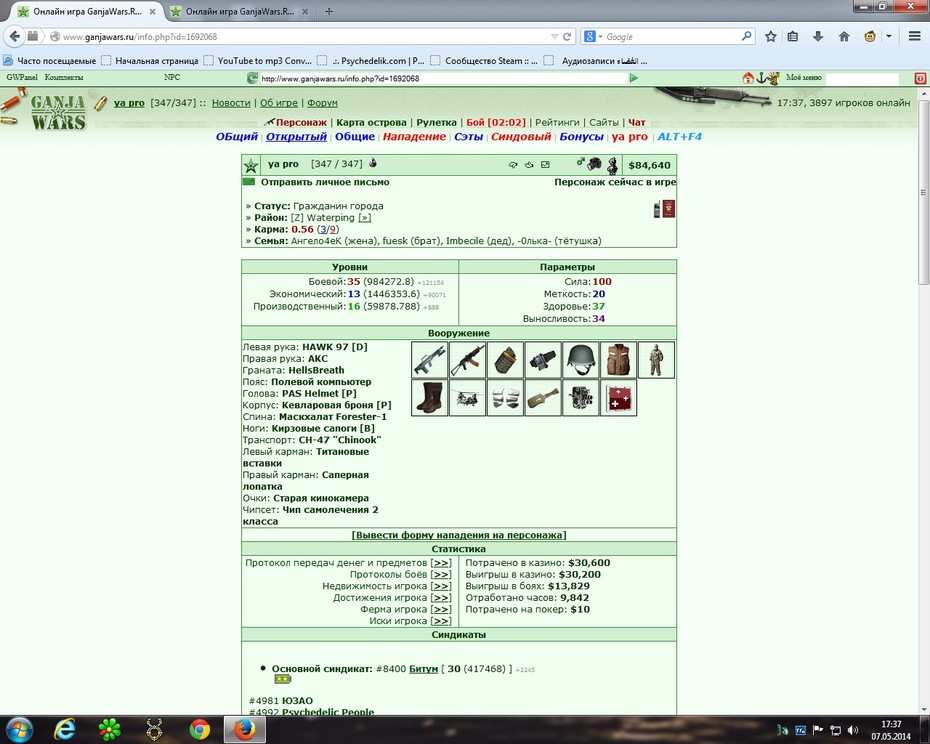Click the AKC rifle thumbnail
930x744 pixels.
(467, 360)
